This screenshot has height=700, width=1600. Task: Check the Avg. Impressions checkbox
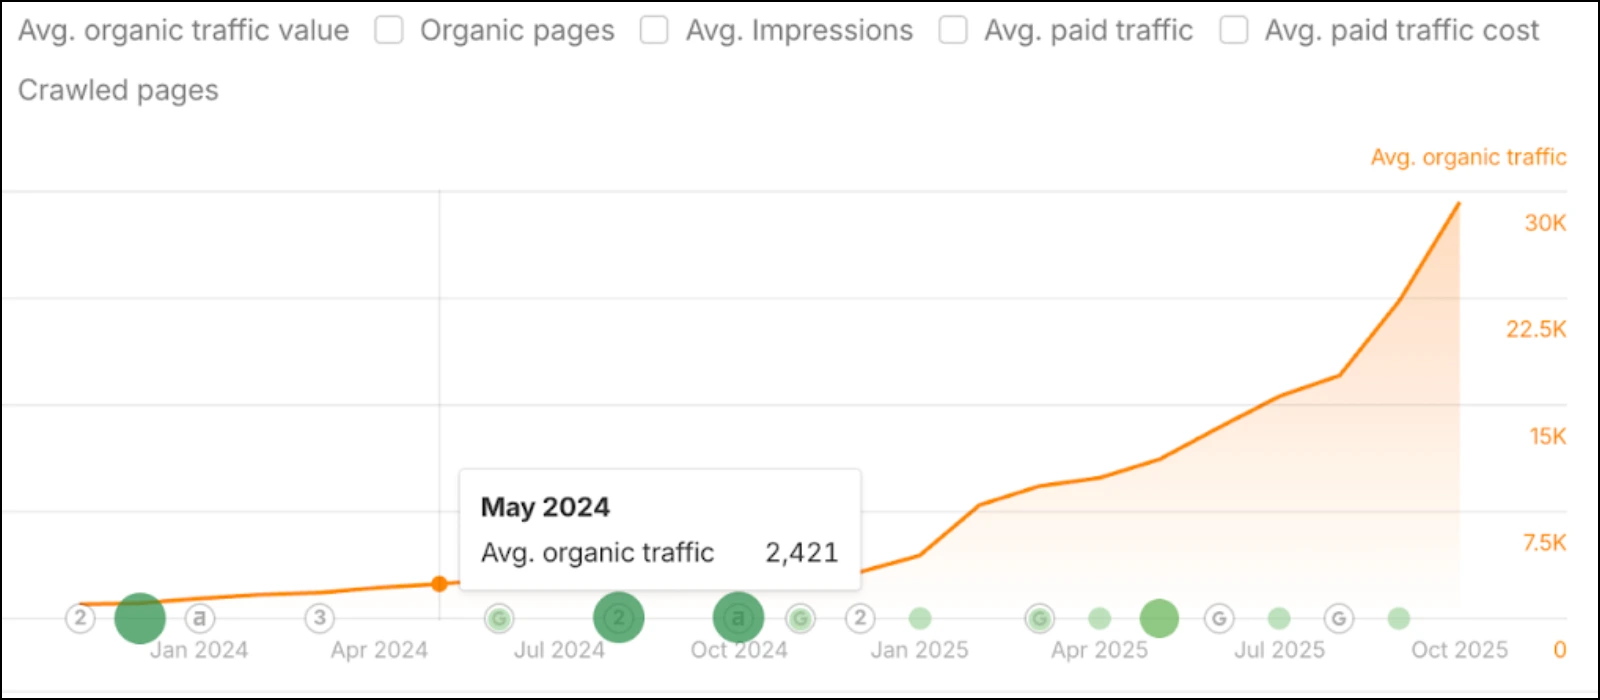[654, 30]
